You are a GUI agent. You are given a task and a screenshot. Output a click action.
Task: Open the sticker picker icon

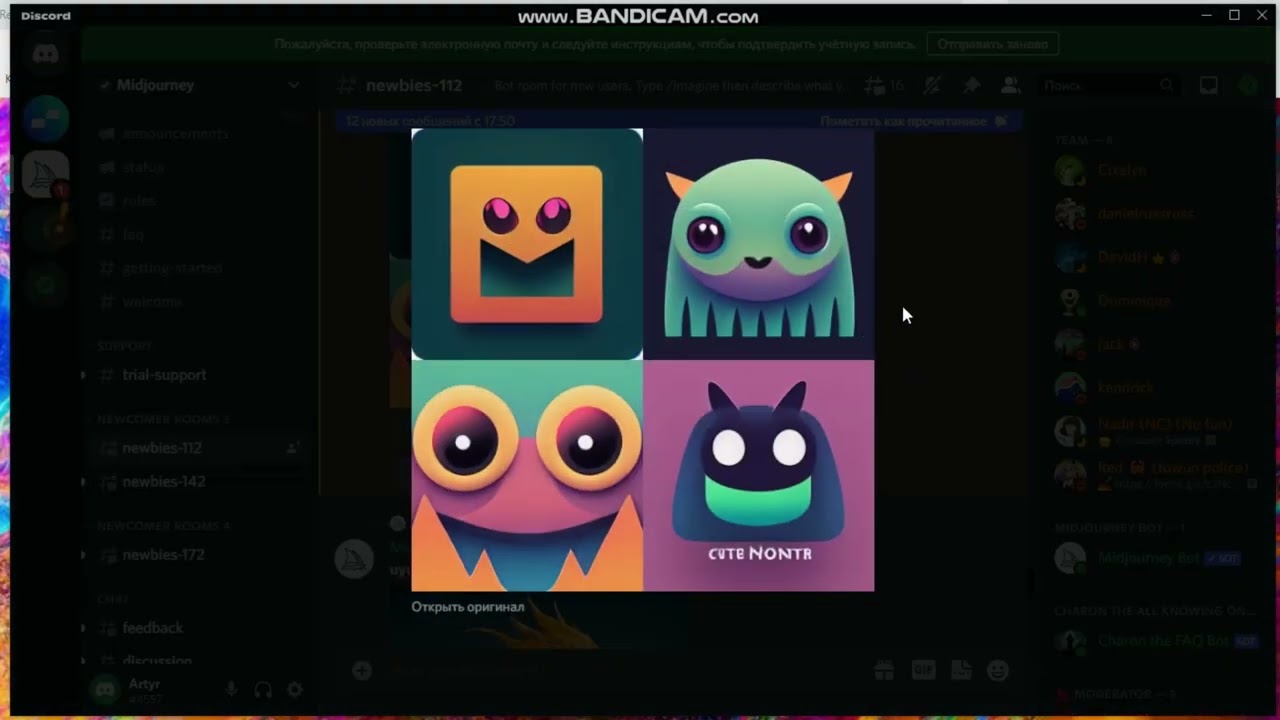[x=961, y=671]
